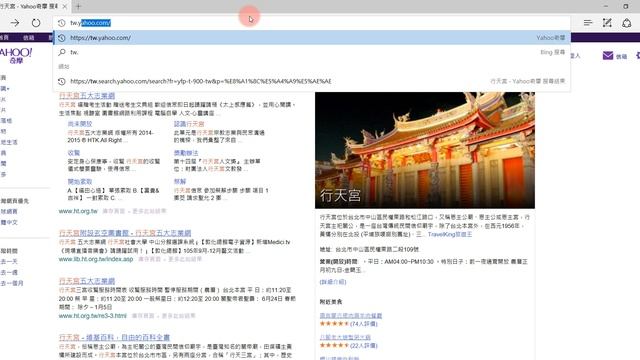Screen dimensions: 640x360
Task: Open the Web Note icon in toolbar
Action: click(x=607, y=23)
